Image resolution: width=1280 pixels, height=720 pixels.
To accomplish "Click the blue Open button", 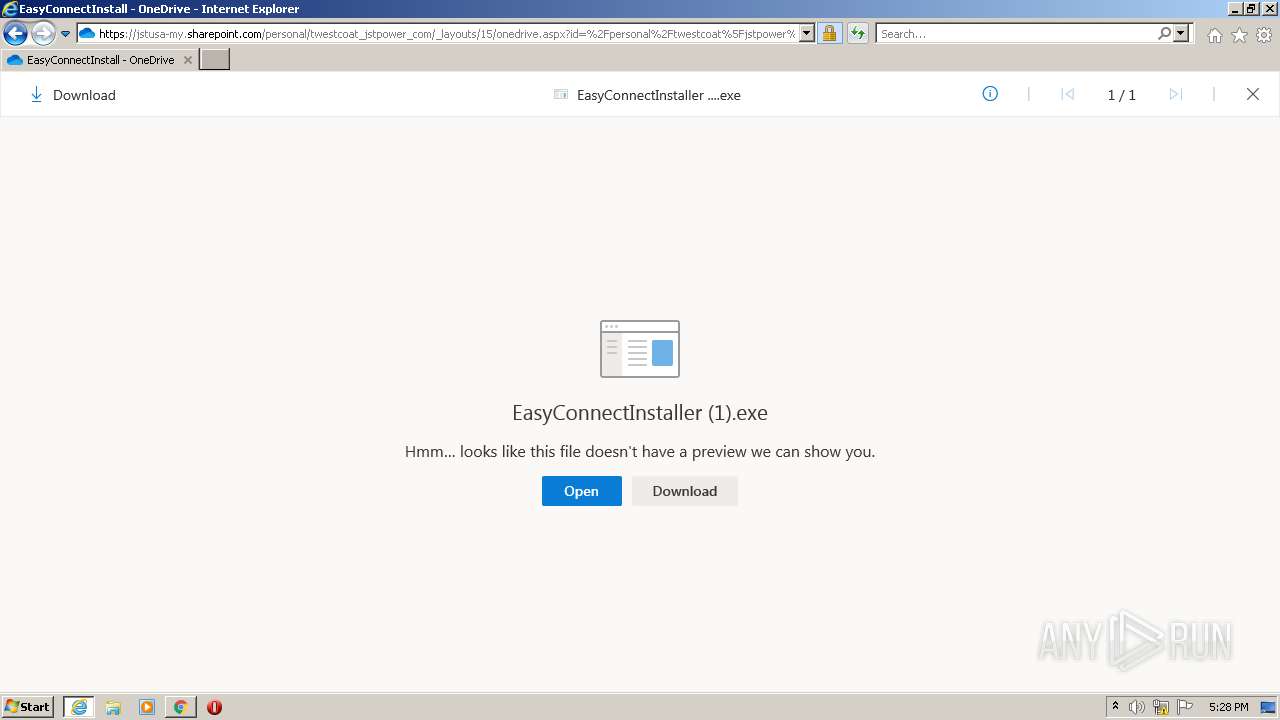I will [x=581, y=491].
